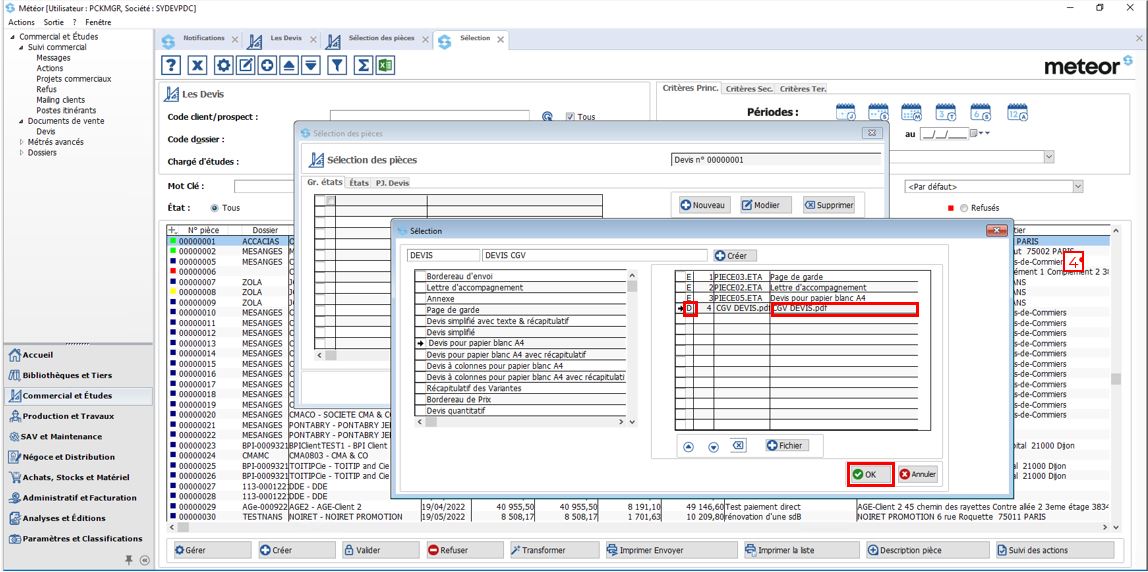Select the daily (J) period calendar icon
This screenshot has height=572, width=1148.
[x=846, y=112]
